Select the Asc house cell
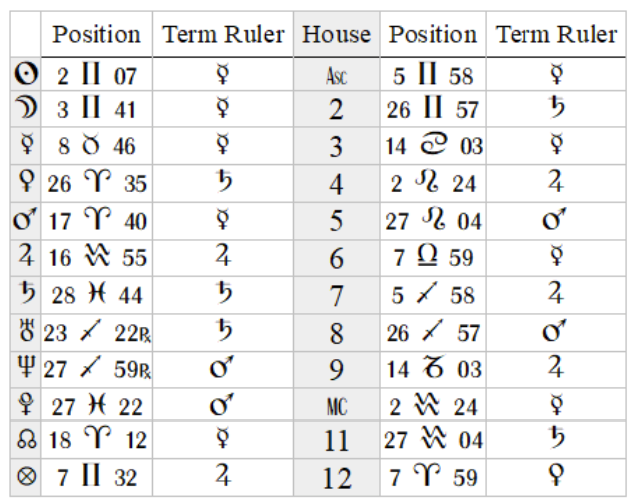 pos(337,74)
